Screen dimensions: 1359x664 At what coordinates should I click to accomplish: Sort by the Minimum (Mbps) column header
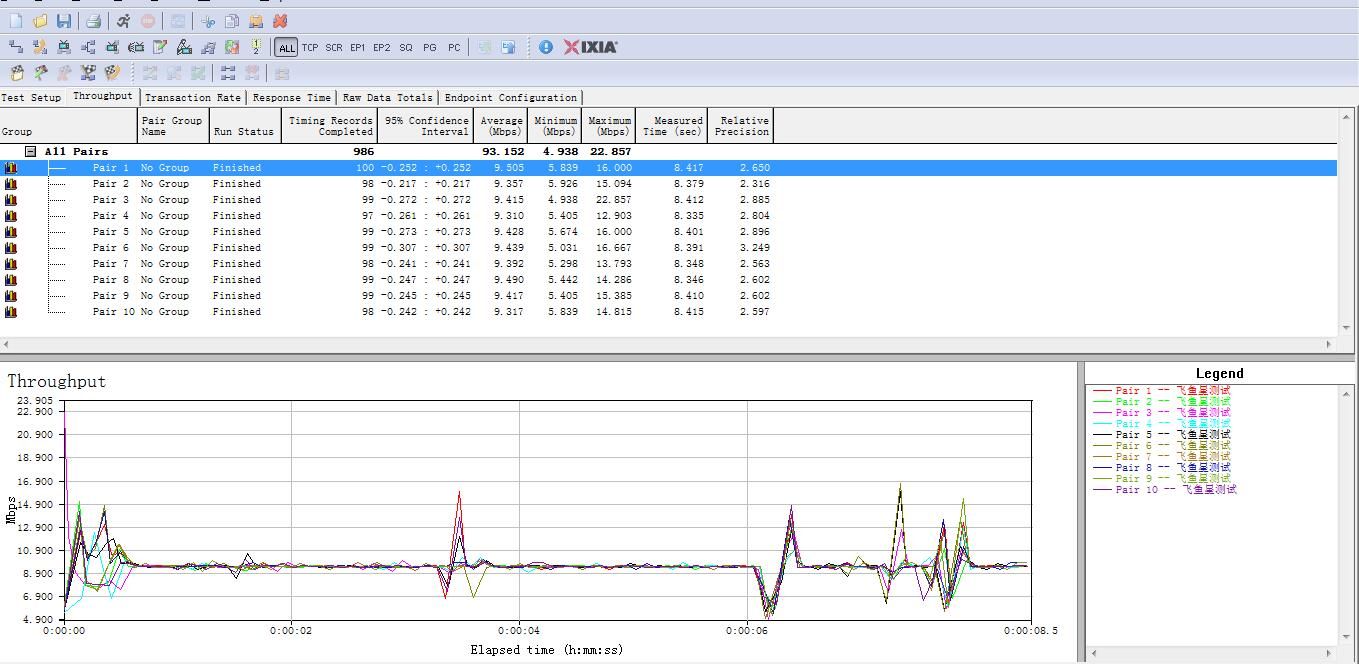(x=554, y=126)
